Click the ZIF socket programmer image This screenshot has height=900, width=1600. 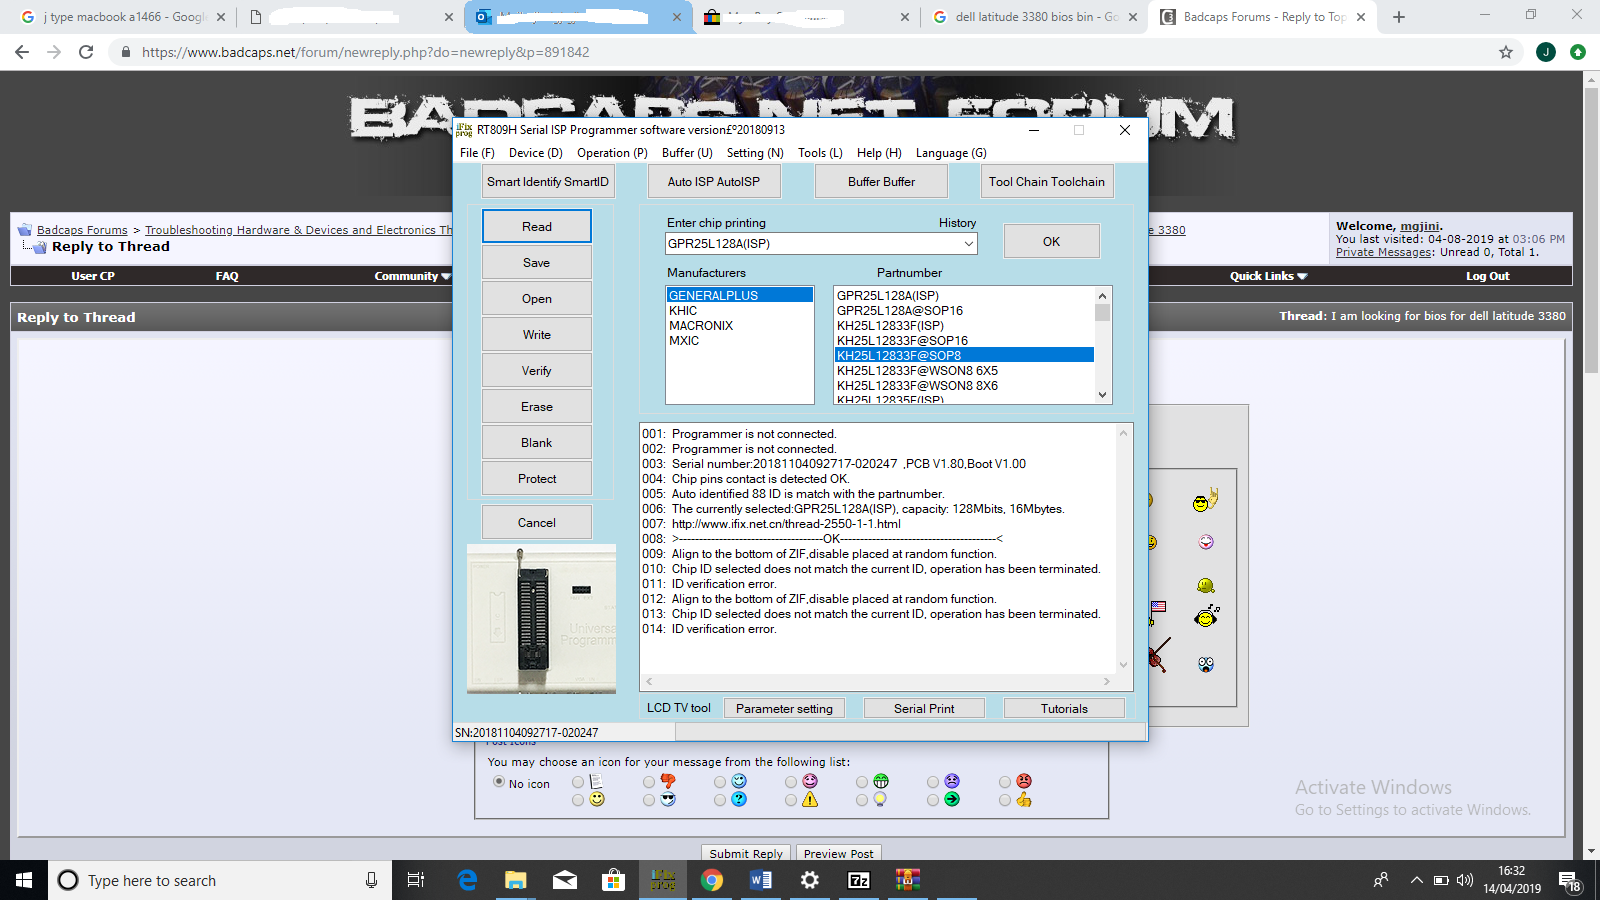[x=541, y=618]
